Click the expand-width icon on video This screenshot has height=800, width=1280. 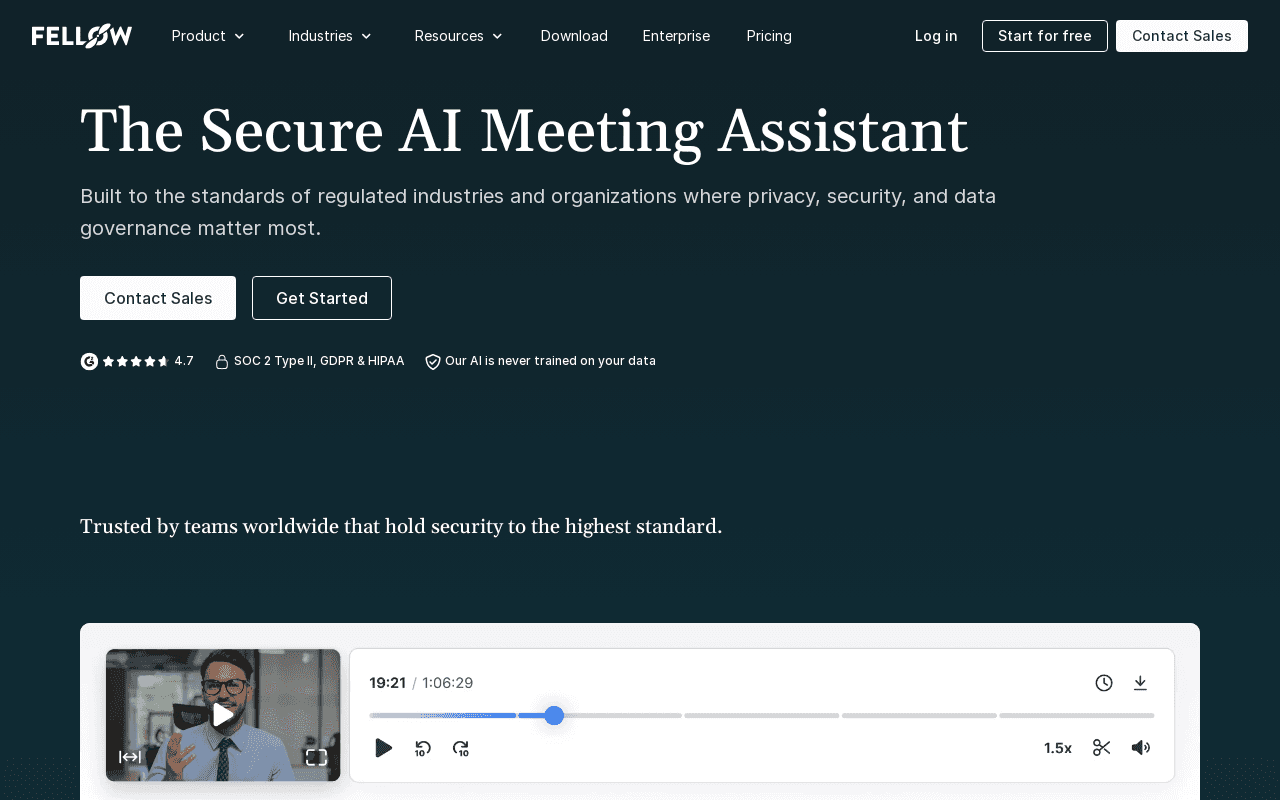pyautogui.click(x=130, y=757)
